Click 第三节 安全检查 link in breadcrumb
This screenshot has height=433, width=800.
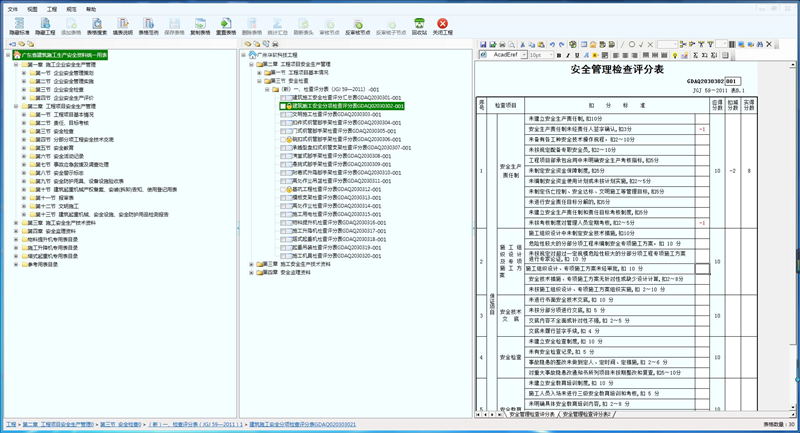pyautogui.click(x=120, y=424)
